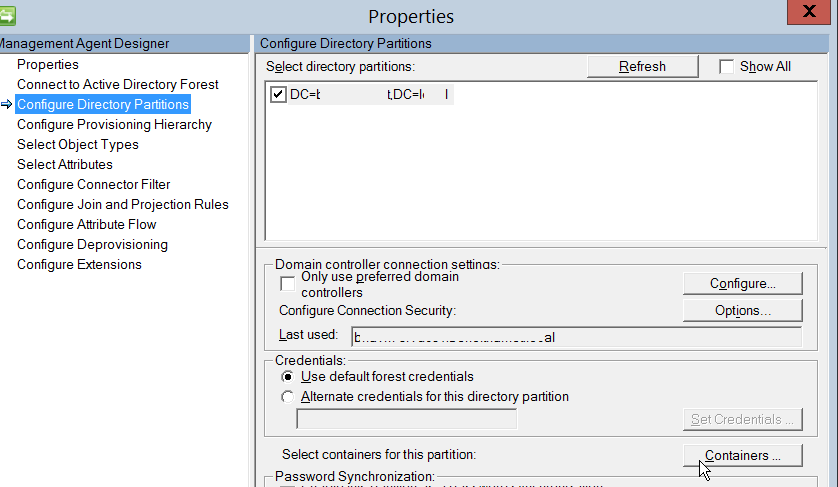Click the Containers... button
The width and height of the screenshot is (838, 487).
(742, 456)
